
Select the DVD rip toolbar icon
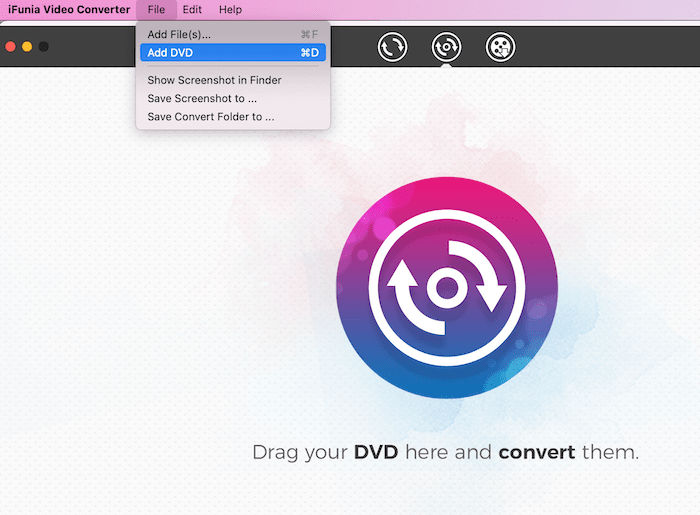click(446, 46)
